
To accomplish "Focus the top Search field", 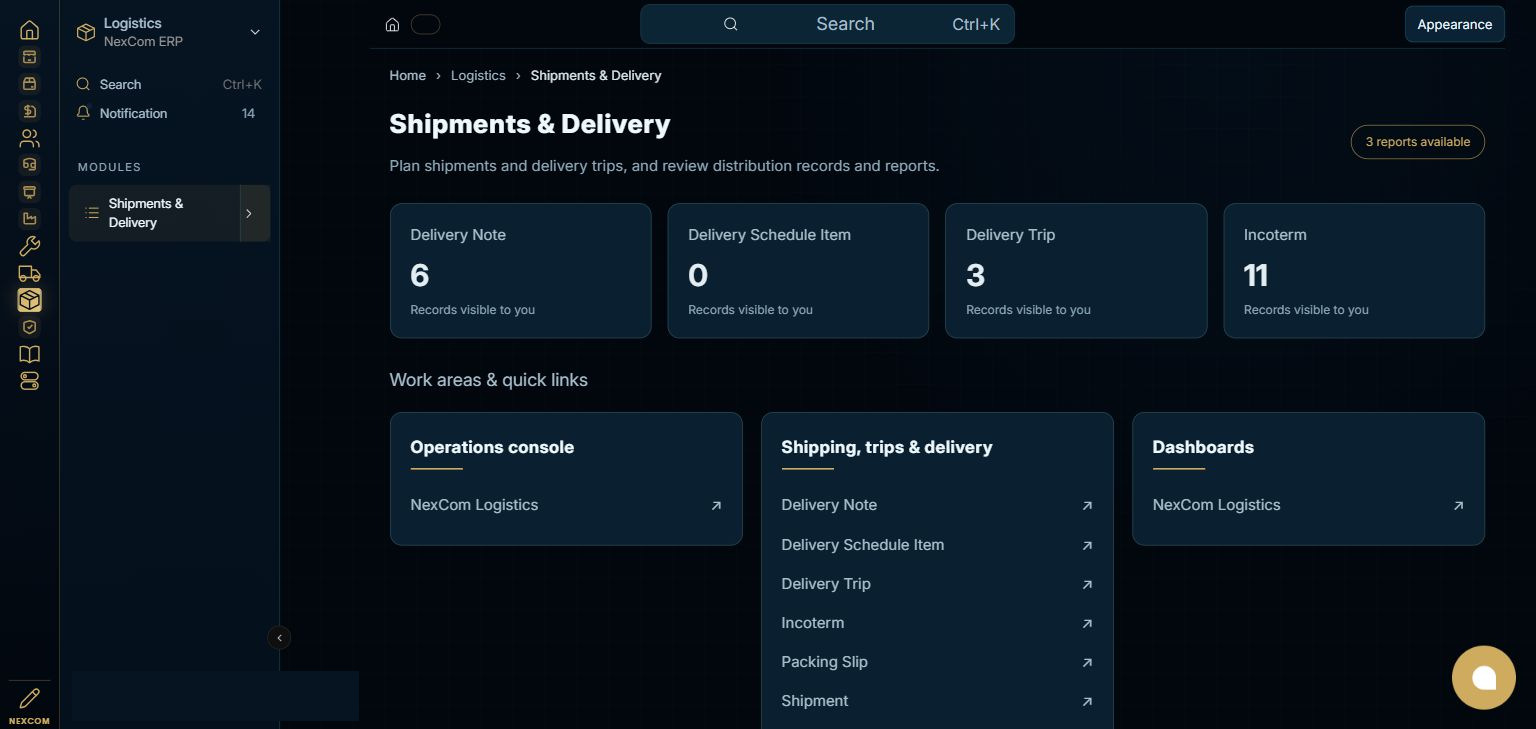I will pyautogui.click(x=827, y=24).
